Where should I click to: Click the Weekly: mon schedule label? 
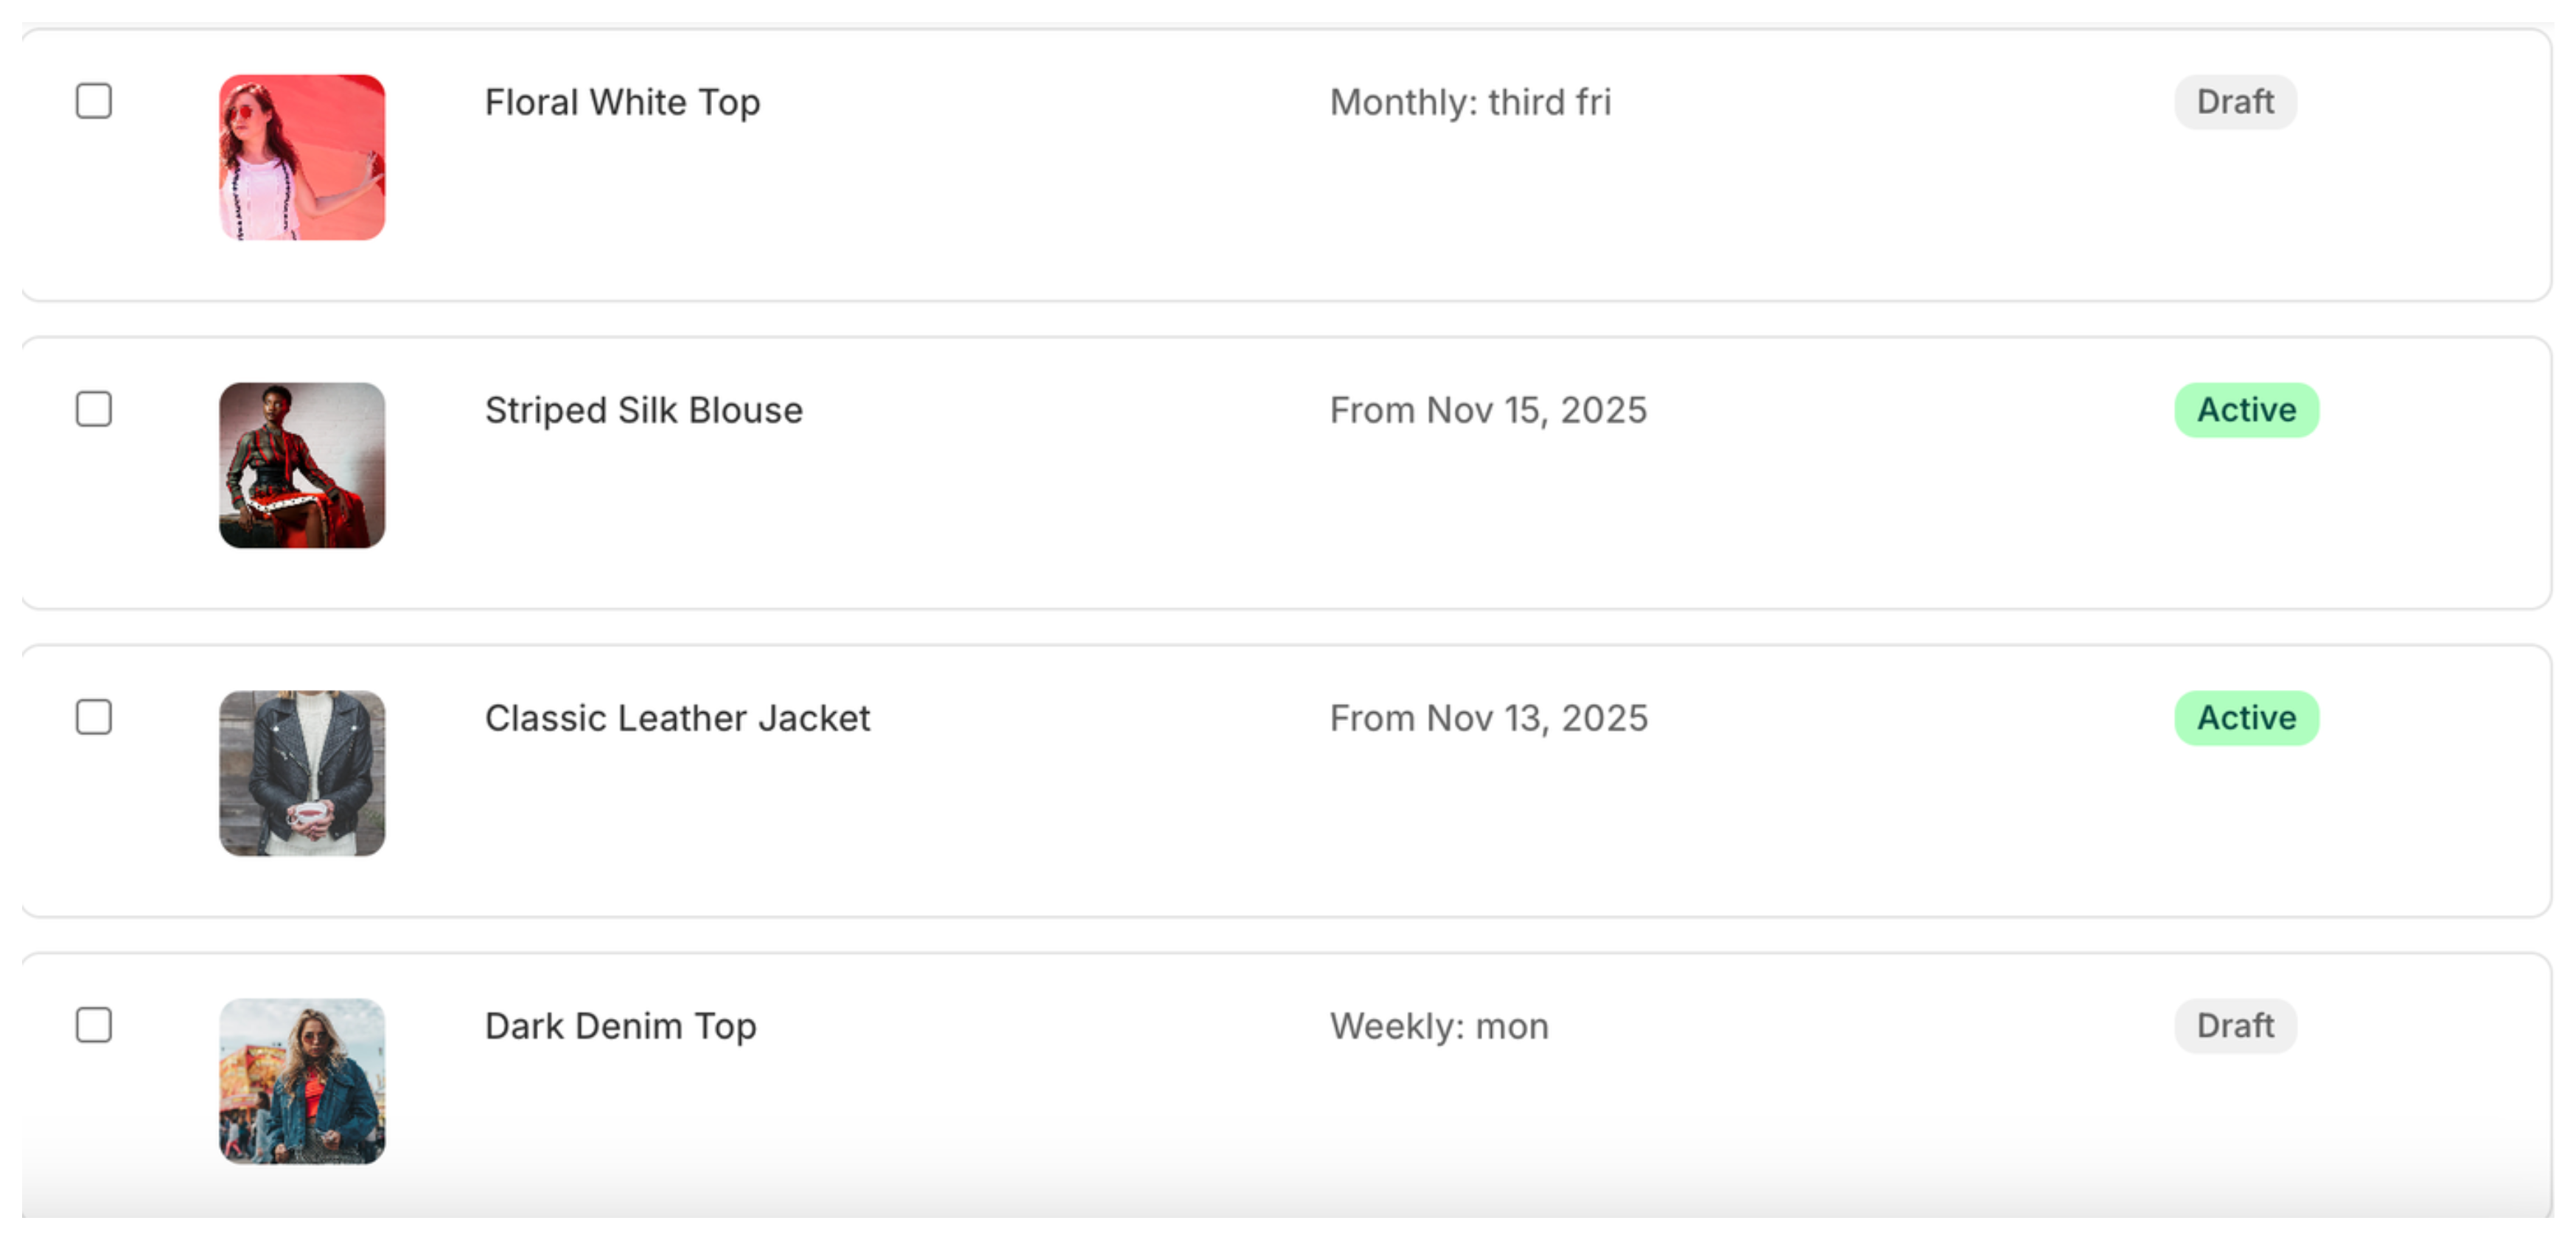pos(1439,1025)
